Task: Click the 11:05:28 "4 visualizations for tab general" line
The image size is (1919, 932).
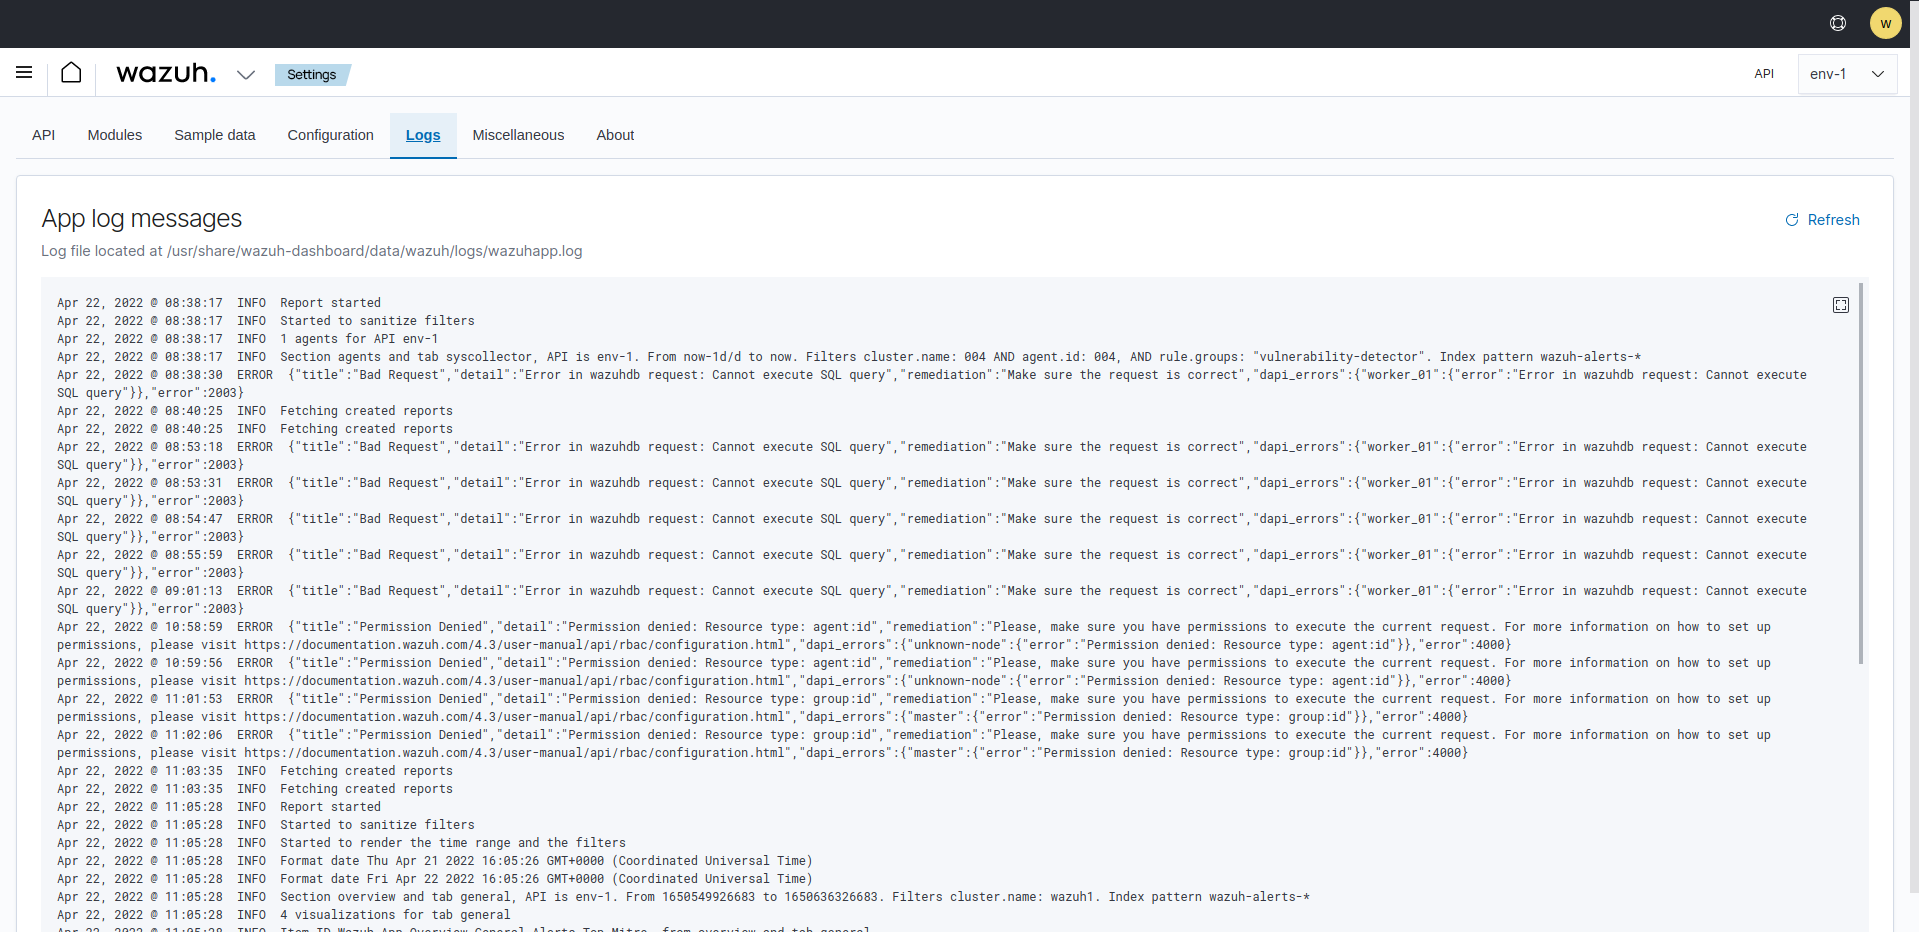Action: click(x=284, y=915)
